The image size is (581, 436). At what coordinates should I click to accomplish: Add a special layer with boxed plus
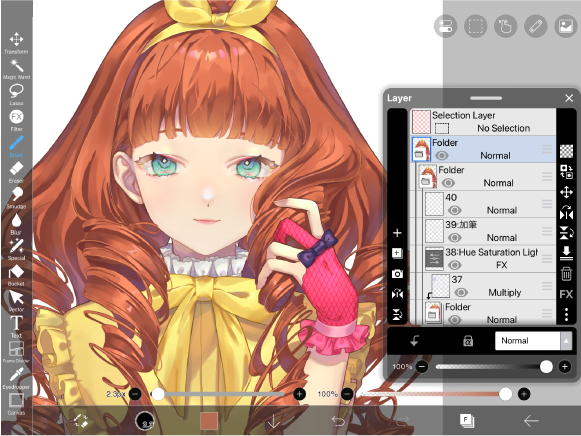(x=397, y=253)
